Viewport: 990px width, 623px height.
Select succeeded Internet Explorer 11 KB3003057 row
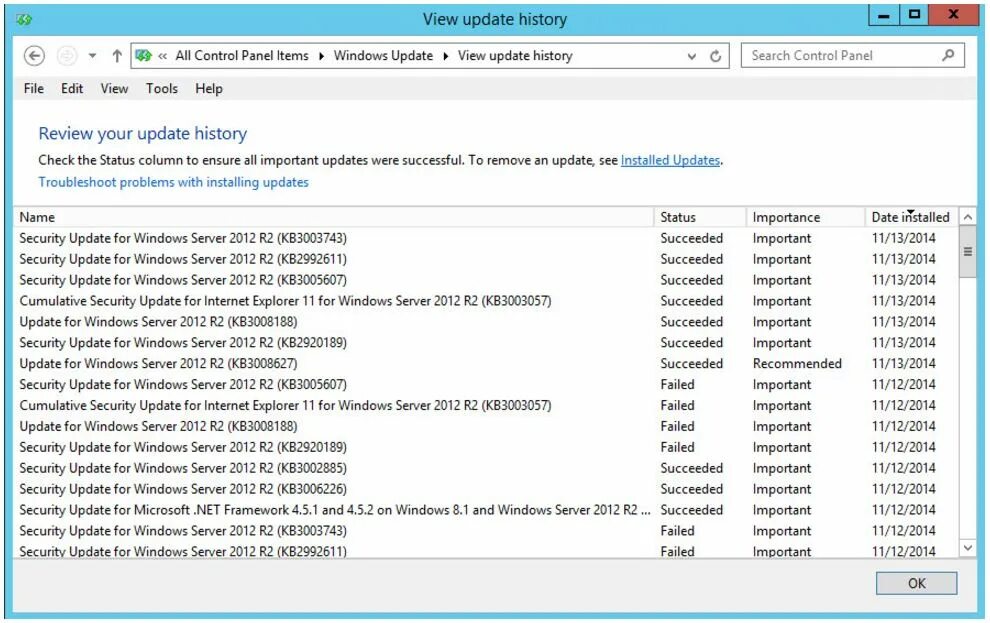click(485, 300)
